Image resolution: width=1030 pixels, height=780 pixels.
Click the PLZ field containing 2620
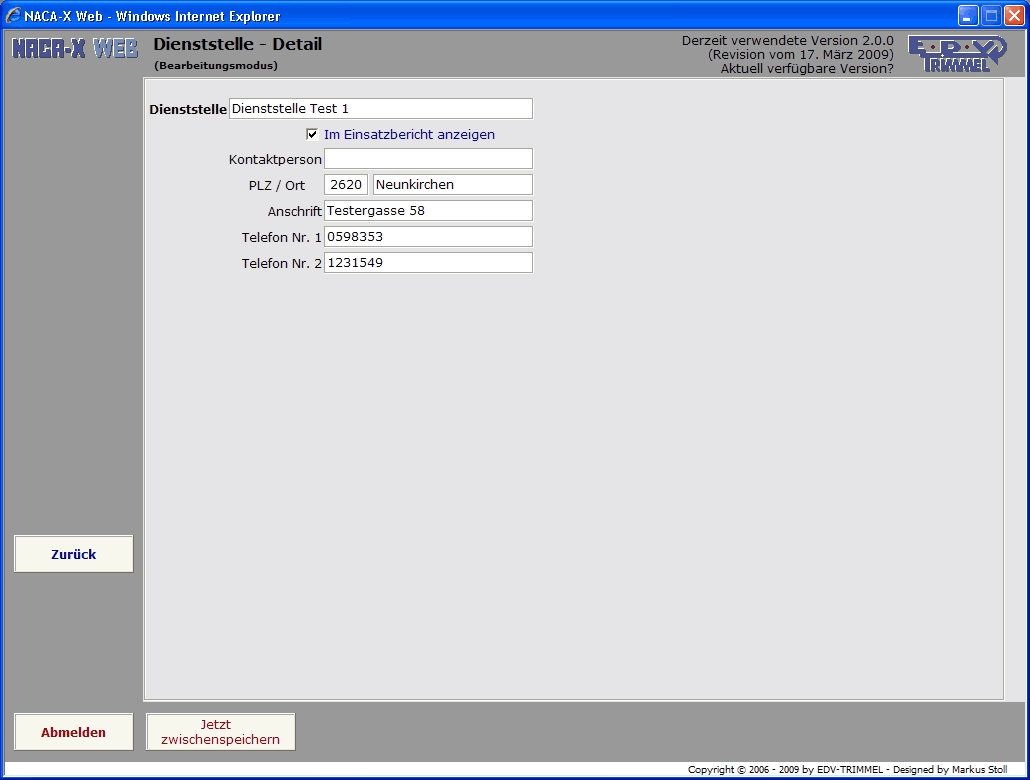click(x=346, y=185)
